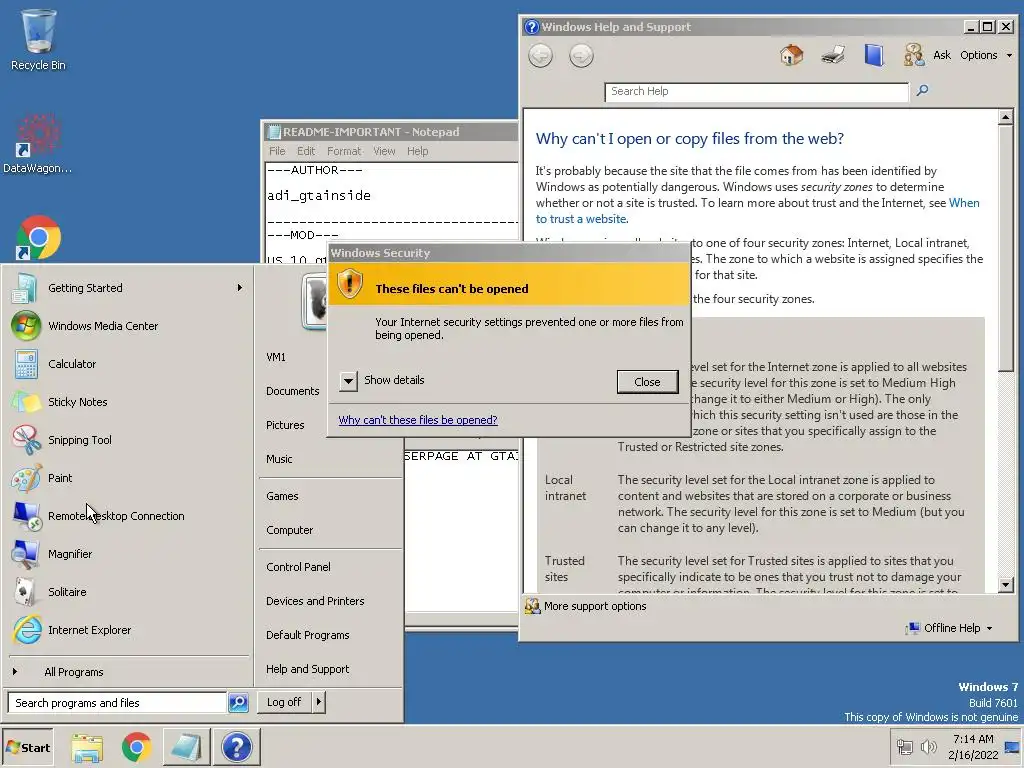
Task: Click the user account picture in Start menu
Action: (316, 302)
